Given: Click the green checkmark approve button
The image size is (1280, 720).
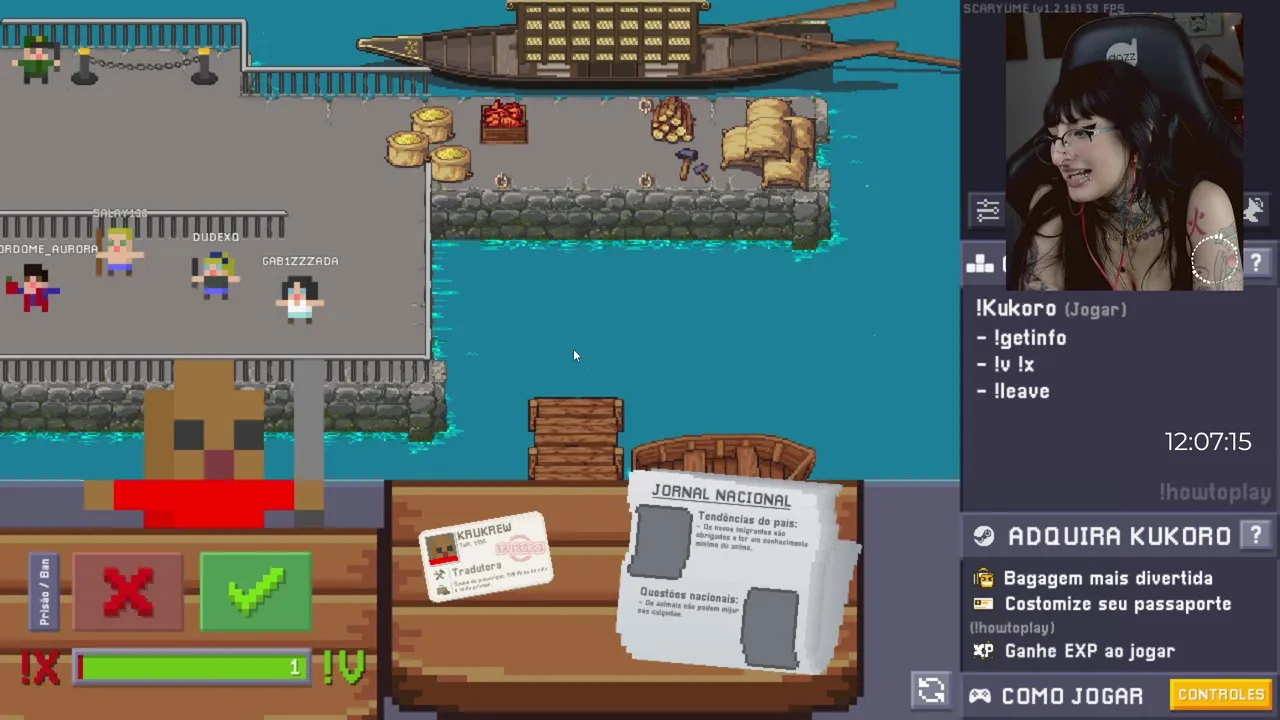Looking at the screenshot, I should pos(256,594).
